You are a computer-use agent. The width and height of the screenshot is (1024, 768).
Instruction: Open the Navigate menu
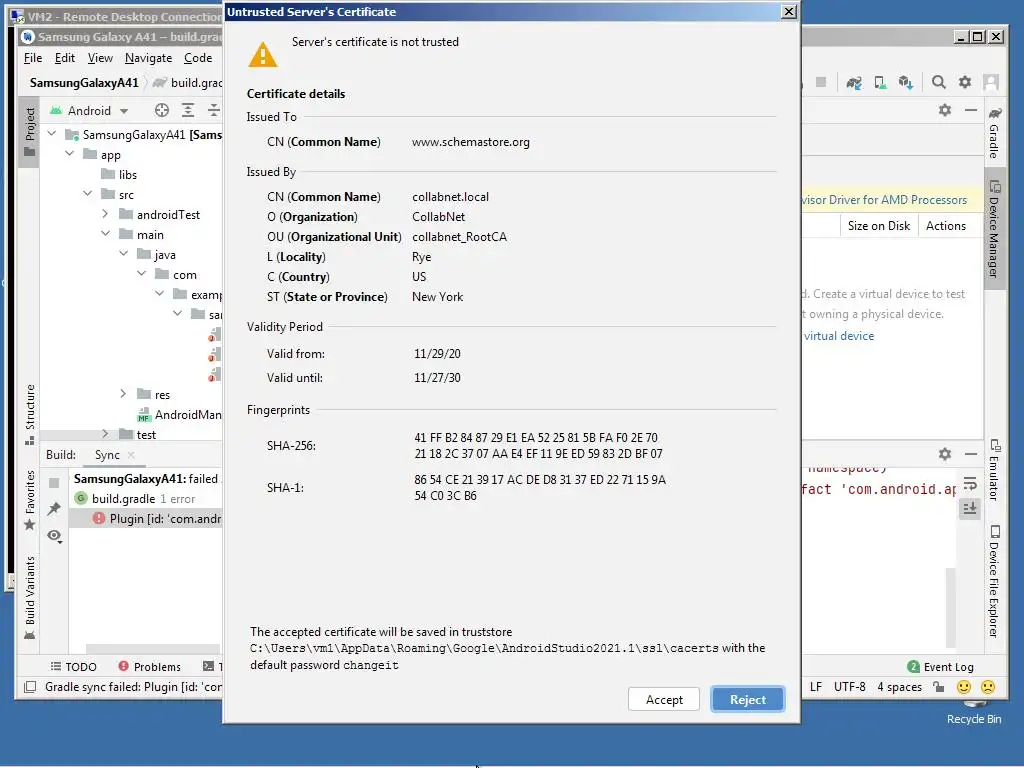pyautogui.click(x=148, y=58)
